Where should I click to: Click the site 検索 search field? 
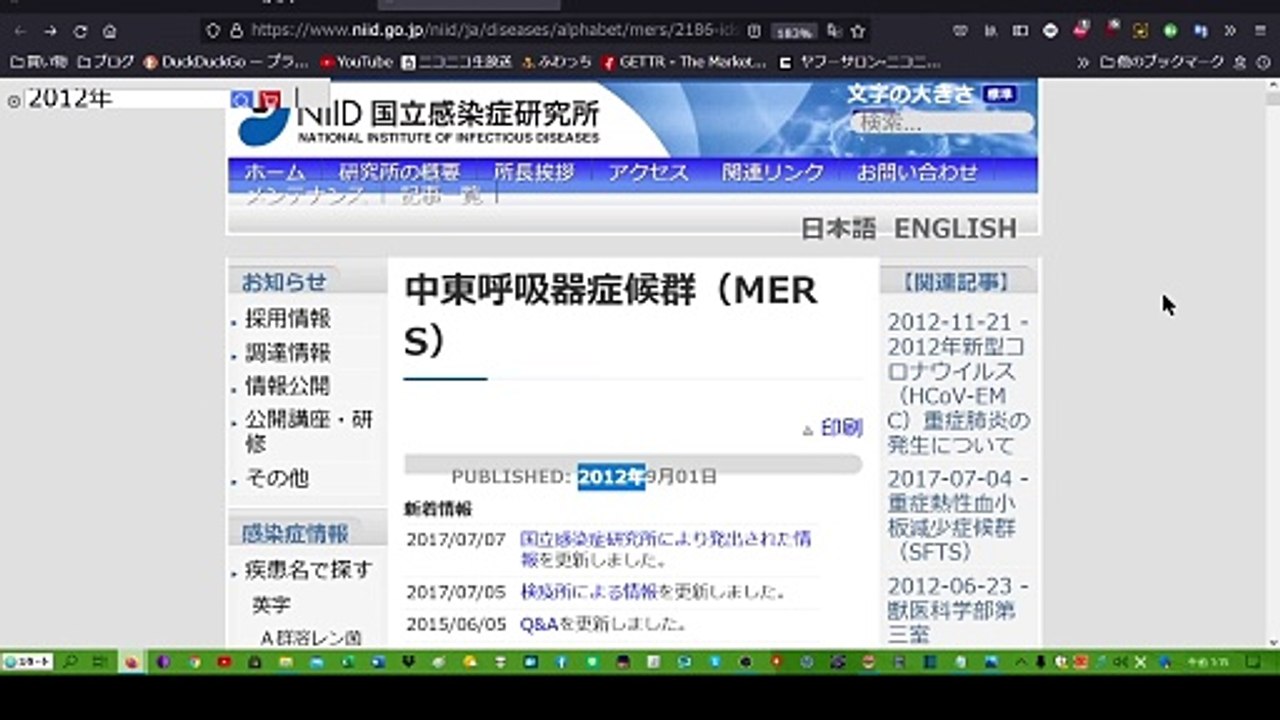[x=941, y=123]
